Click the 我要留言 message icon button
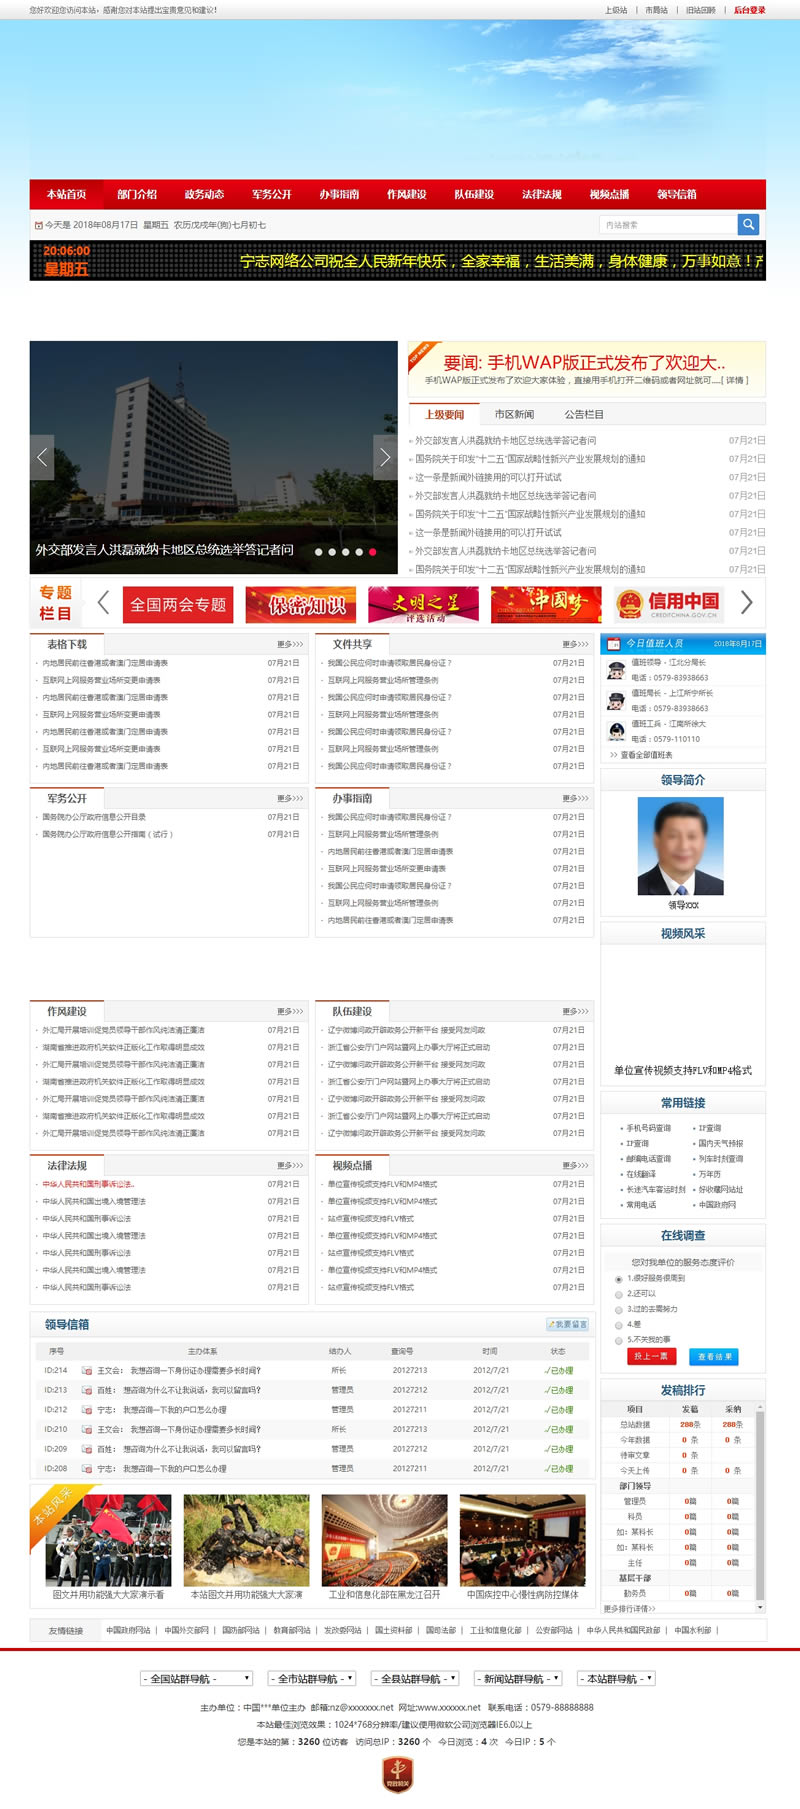This screenshot has height=1809, width=800. (567, 1325)
